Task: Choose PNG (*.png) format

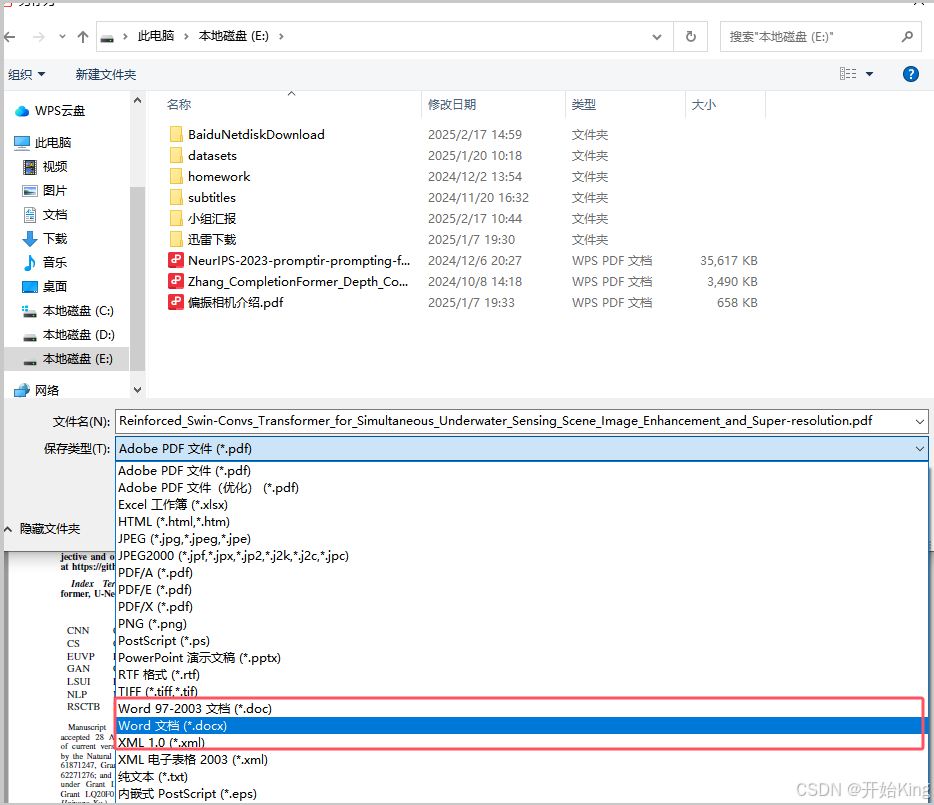Action: click(521, 624)
